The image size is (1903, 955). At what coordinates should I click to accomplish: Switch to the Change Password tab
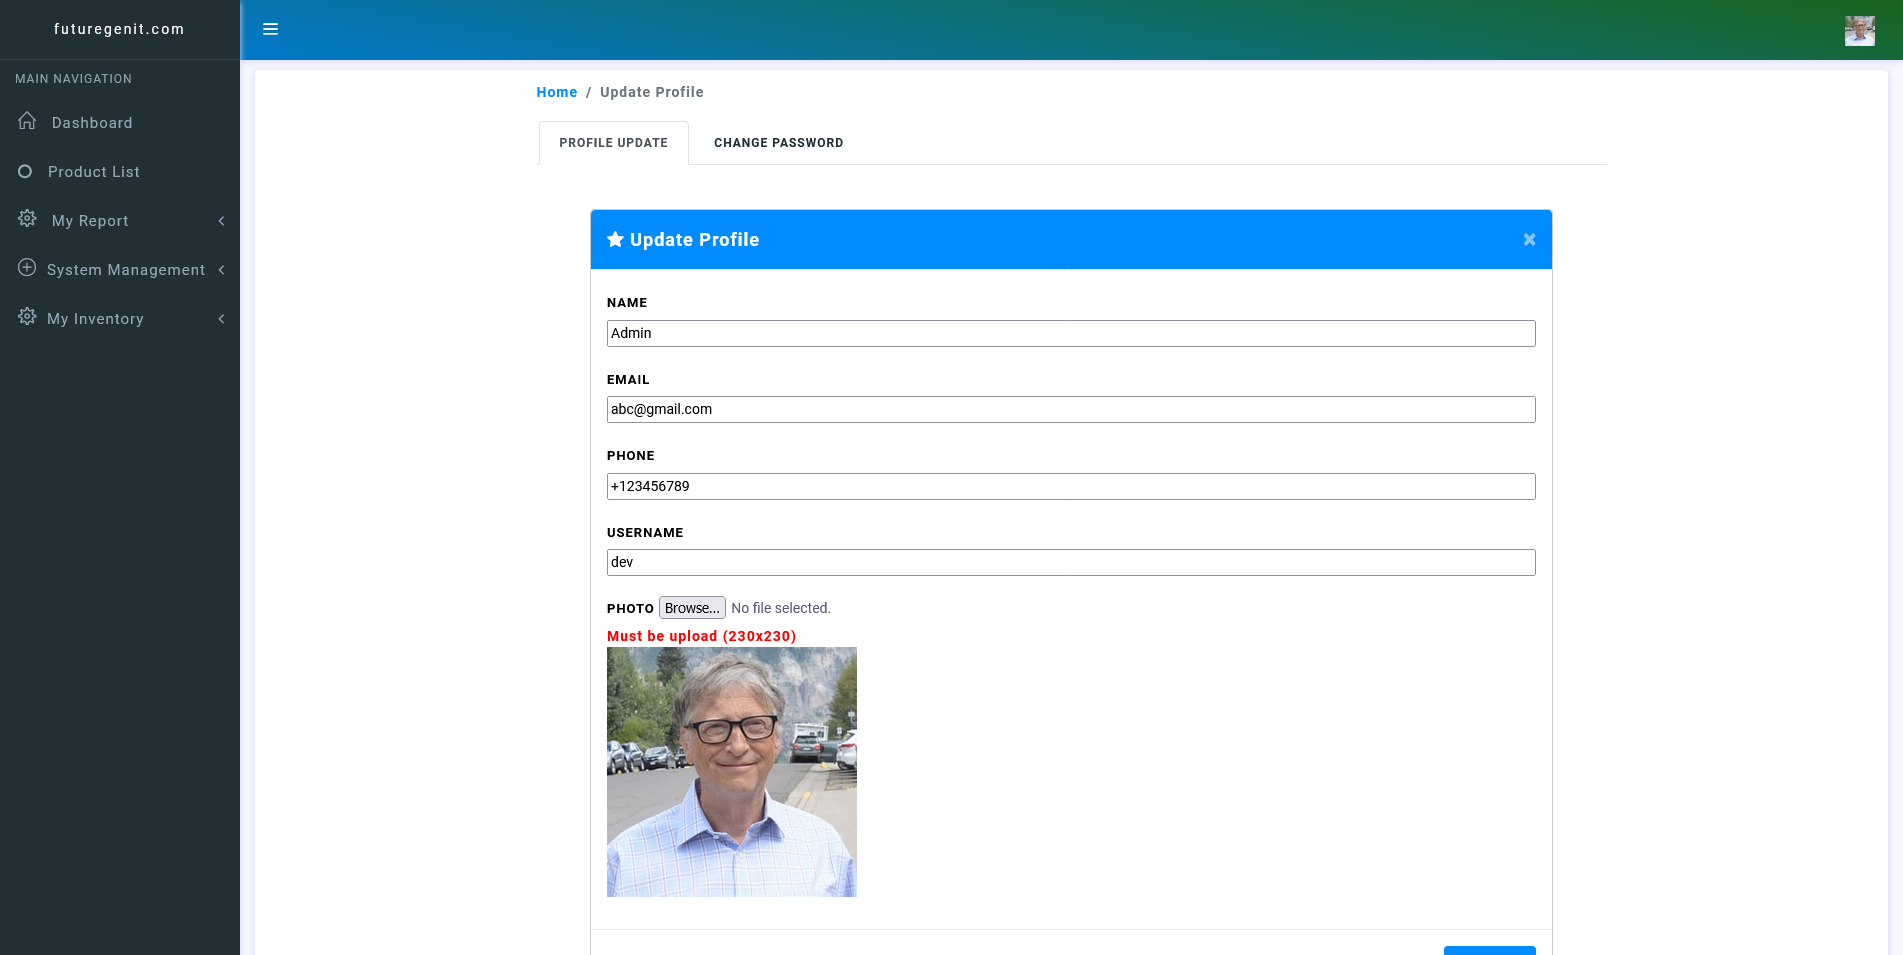pyautogui.click(x=778, y=143)
